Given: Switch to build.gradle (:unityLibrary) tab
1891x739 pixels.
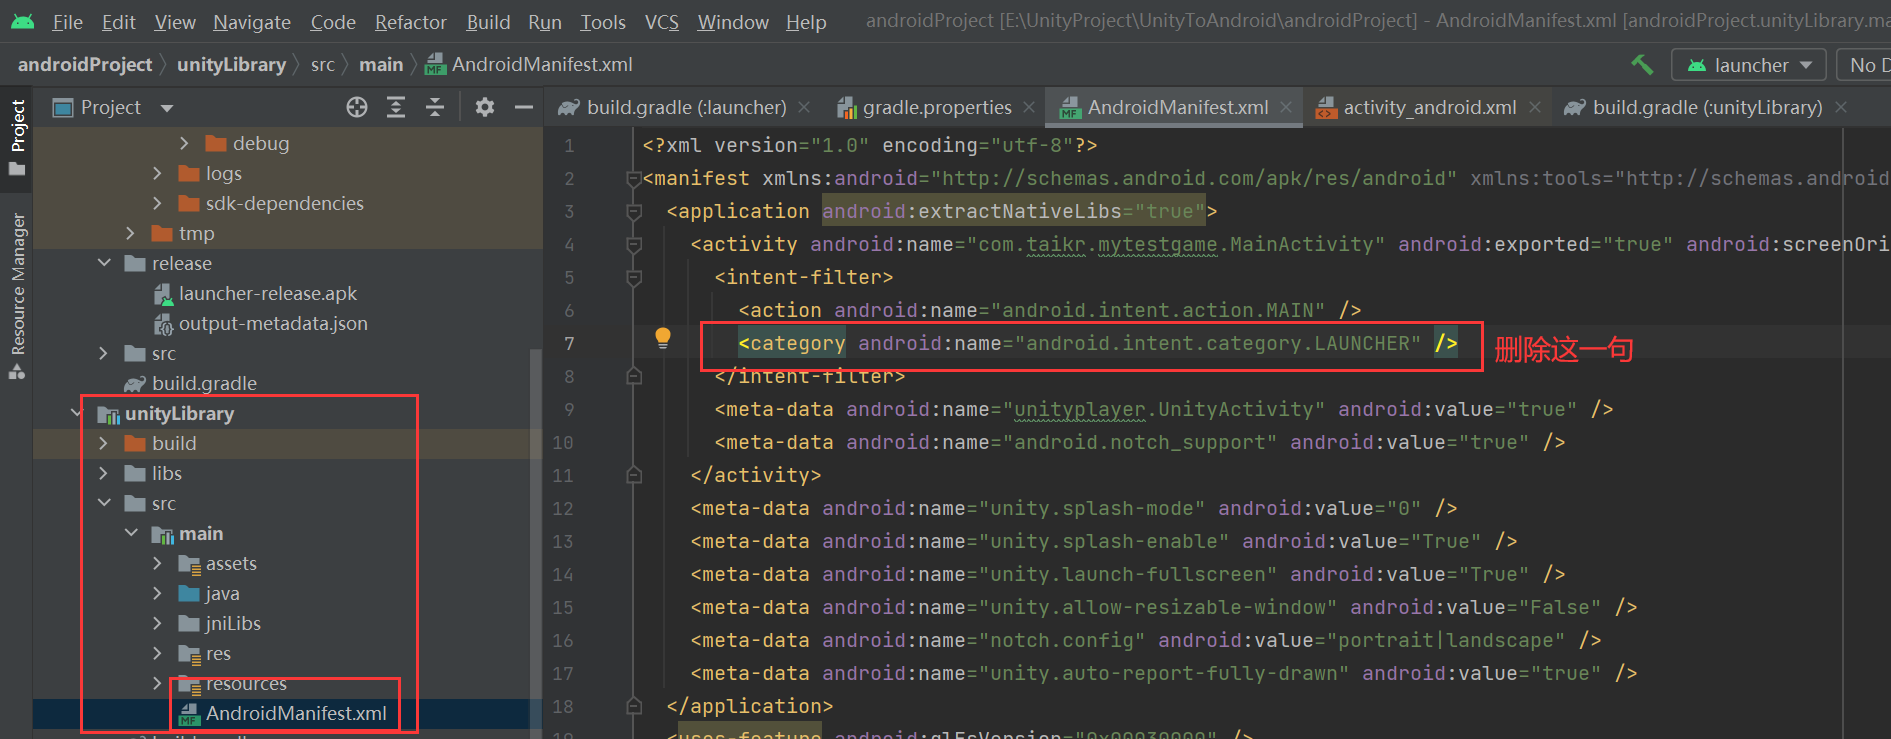Looking at the screenshot, I should click(x=1707, y=108).
